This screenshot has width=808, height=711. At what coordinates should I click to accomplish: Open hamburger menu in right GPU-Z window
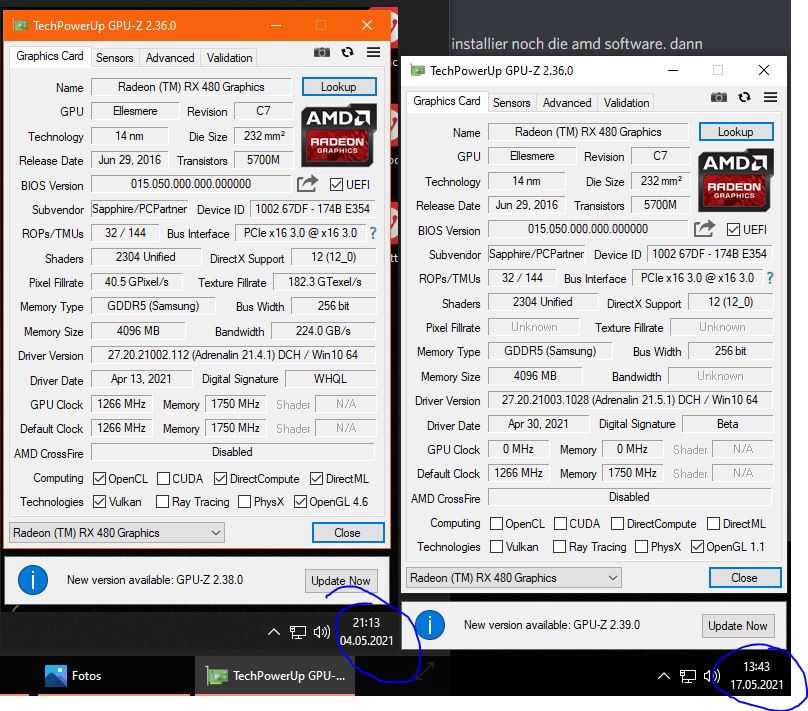click(x=770, y=97)
